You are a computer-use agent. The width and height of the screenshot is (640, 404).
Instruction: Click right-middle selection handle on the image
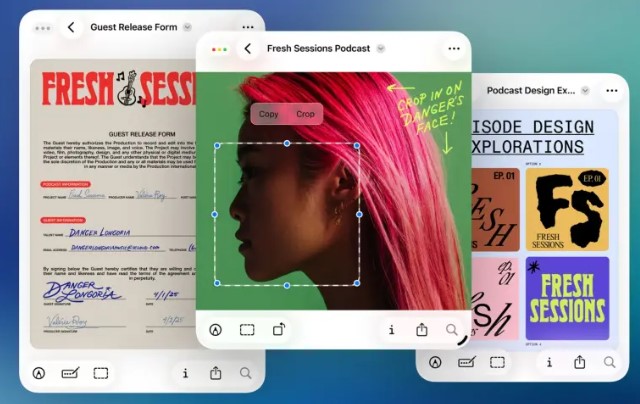click(x=359, y=214)
